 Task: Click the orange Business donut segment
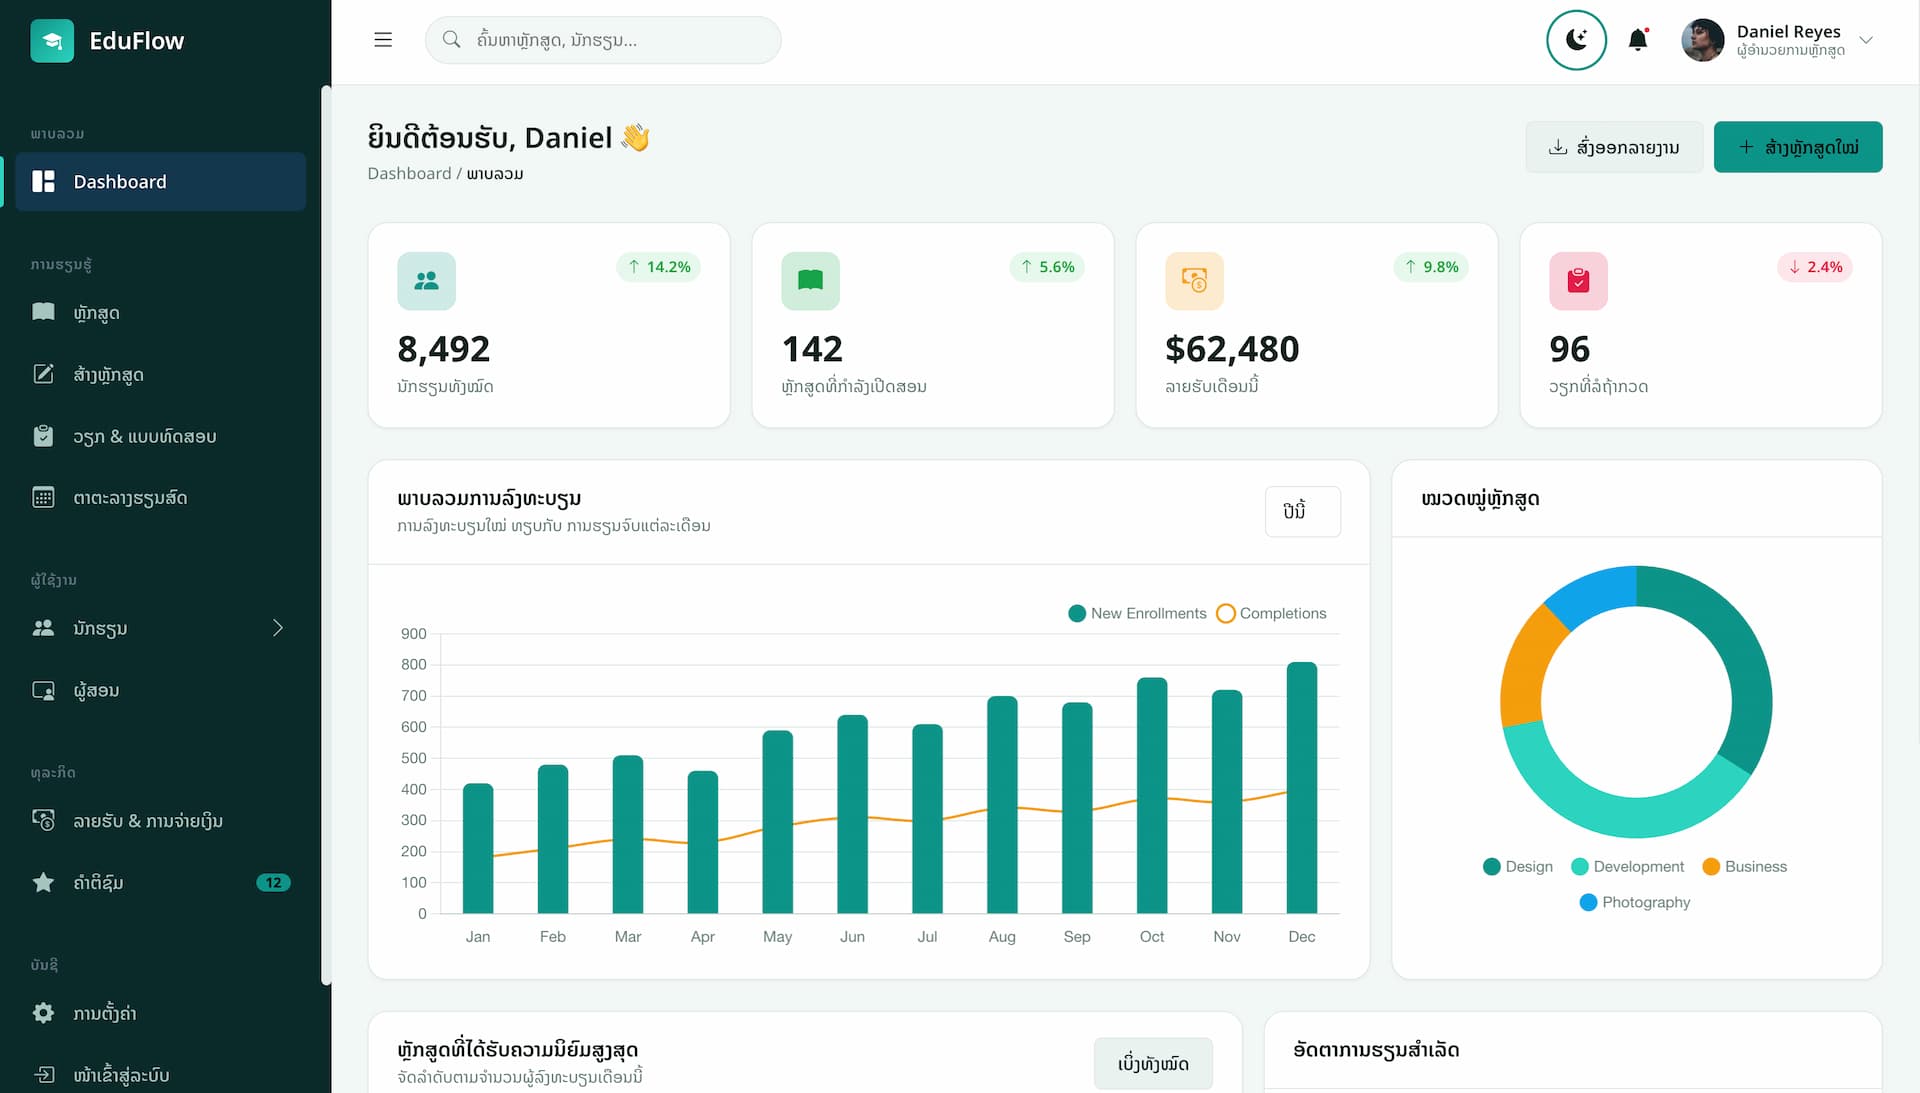tap(1526, 668)
